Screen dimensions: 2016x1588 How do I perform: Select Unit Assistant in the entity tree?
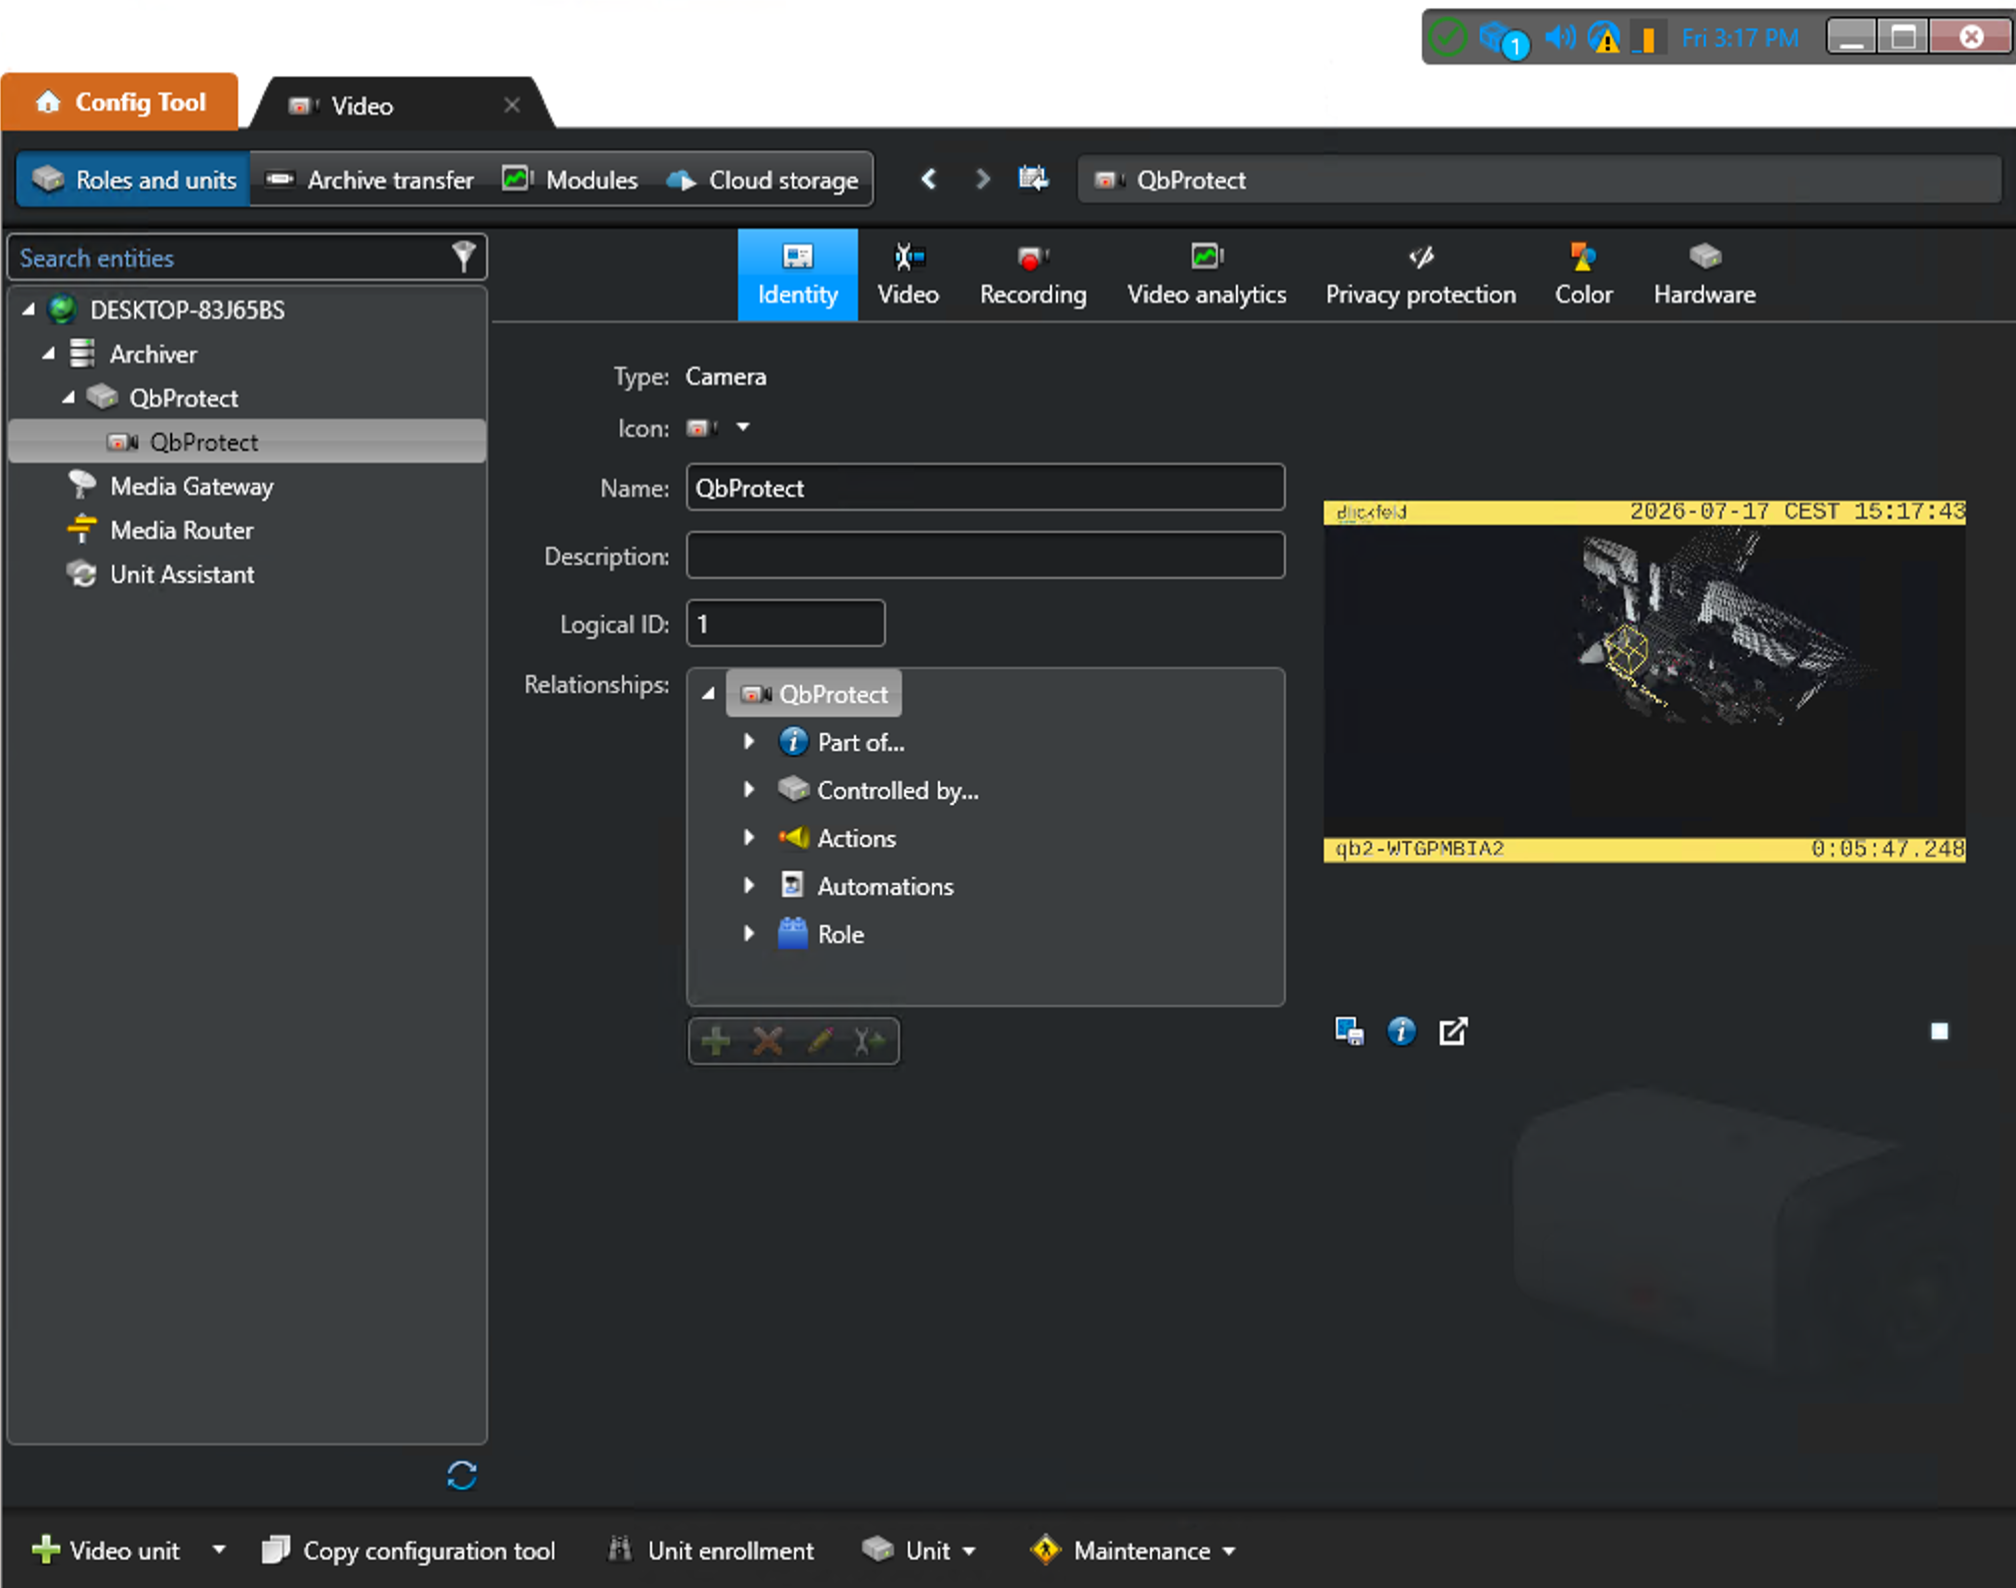click(x=182, y=574)
